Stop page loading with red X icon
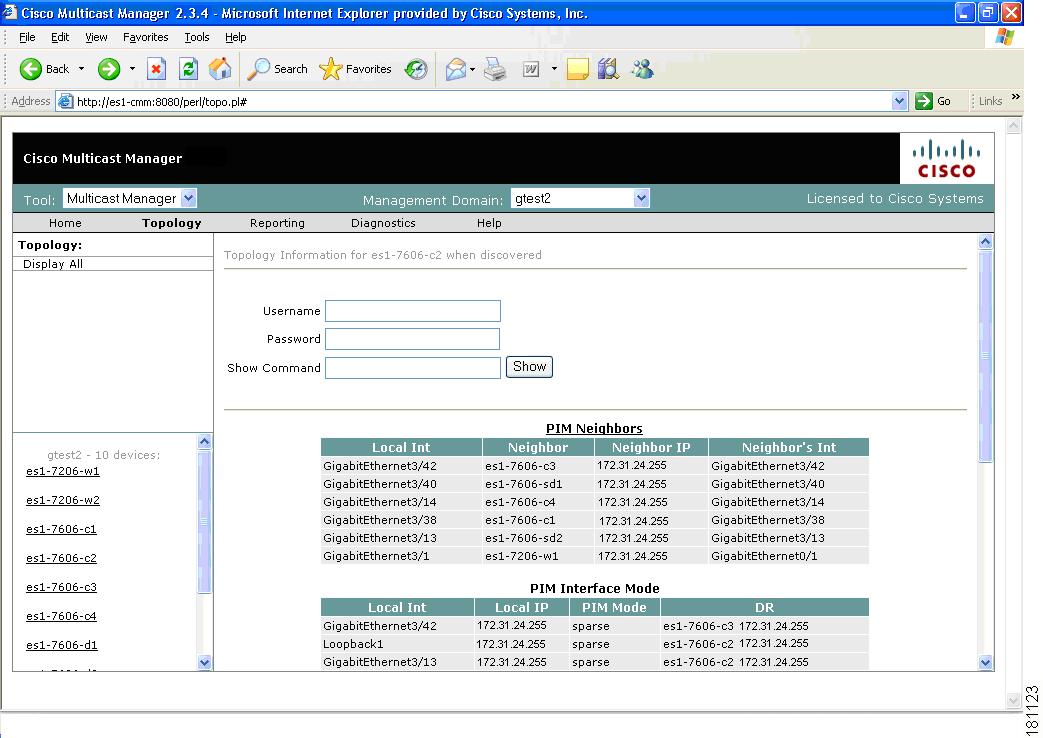1043x738 pixels. pos(156,69)
